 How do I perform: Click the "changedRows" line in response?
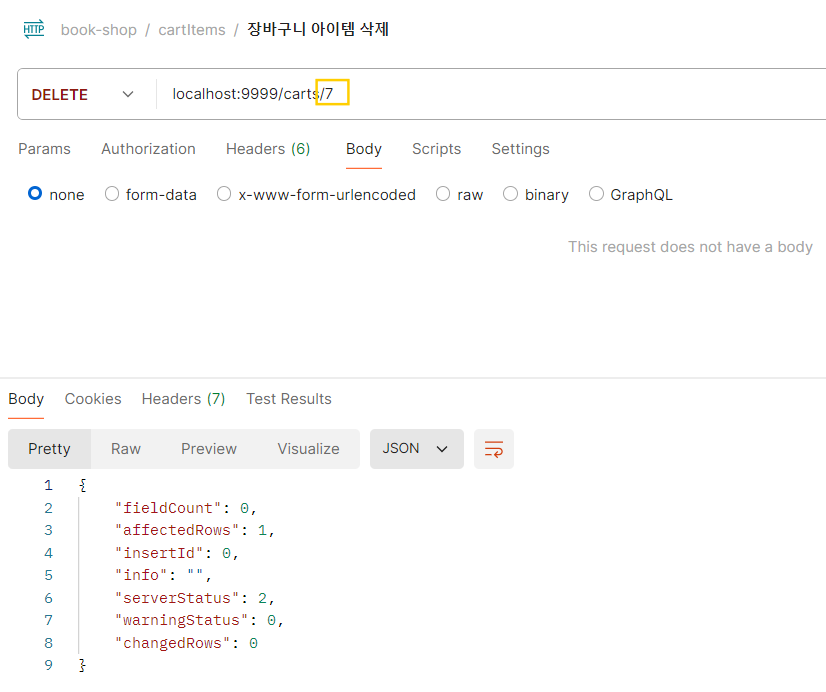[186, 644]
